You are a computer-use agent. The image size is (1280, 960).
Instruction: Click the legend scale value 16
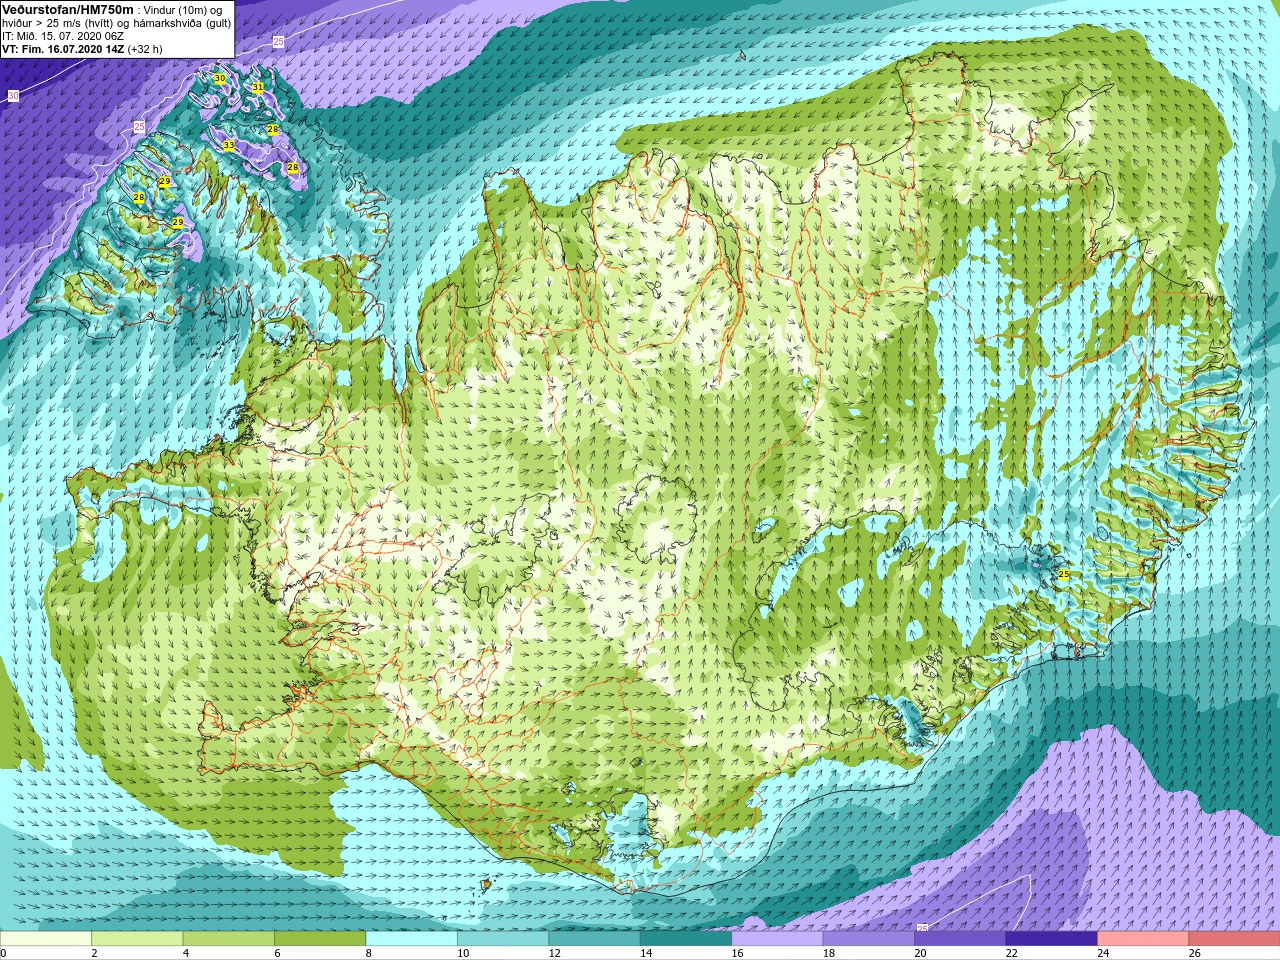(738, 953)
